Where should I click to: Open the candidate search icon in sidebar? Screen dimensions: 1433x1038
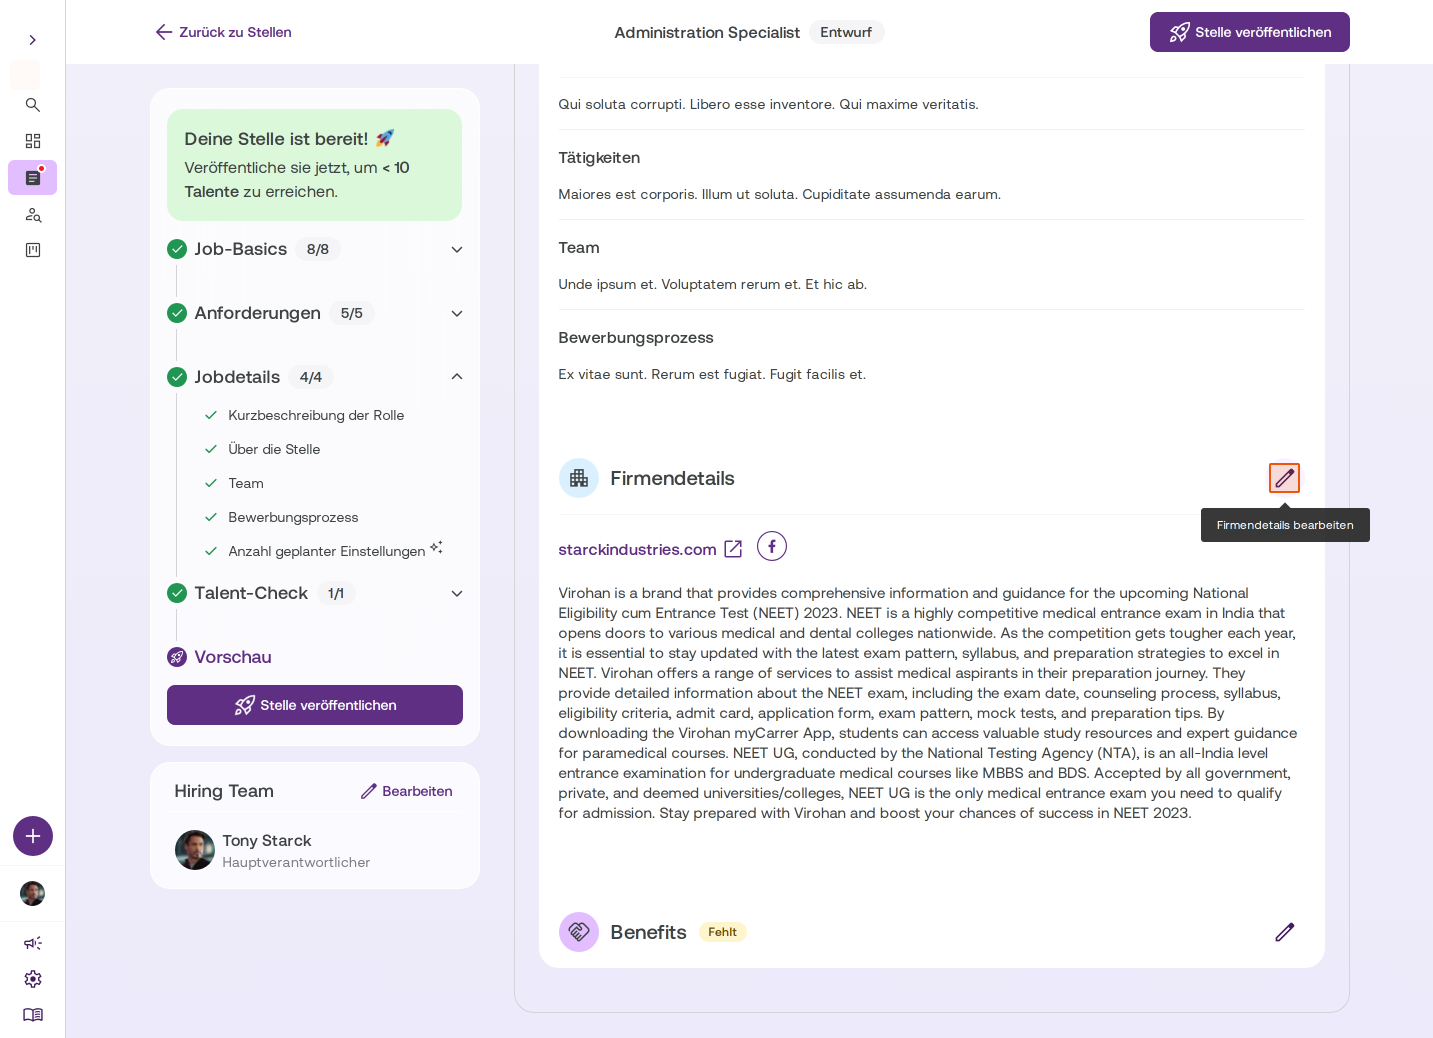pyautogui.click(x=33, y=215)
